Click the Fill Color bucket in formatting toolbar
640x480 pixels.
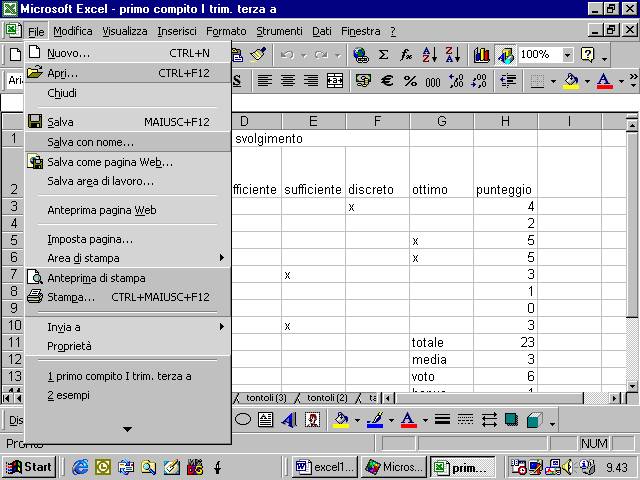point(571,80)
